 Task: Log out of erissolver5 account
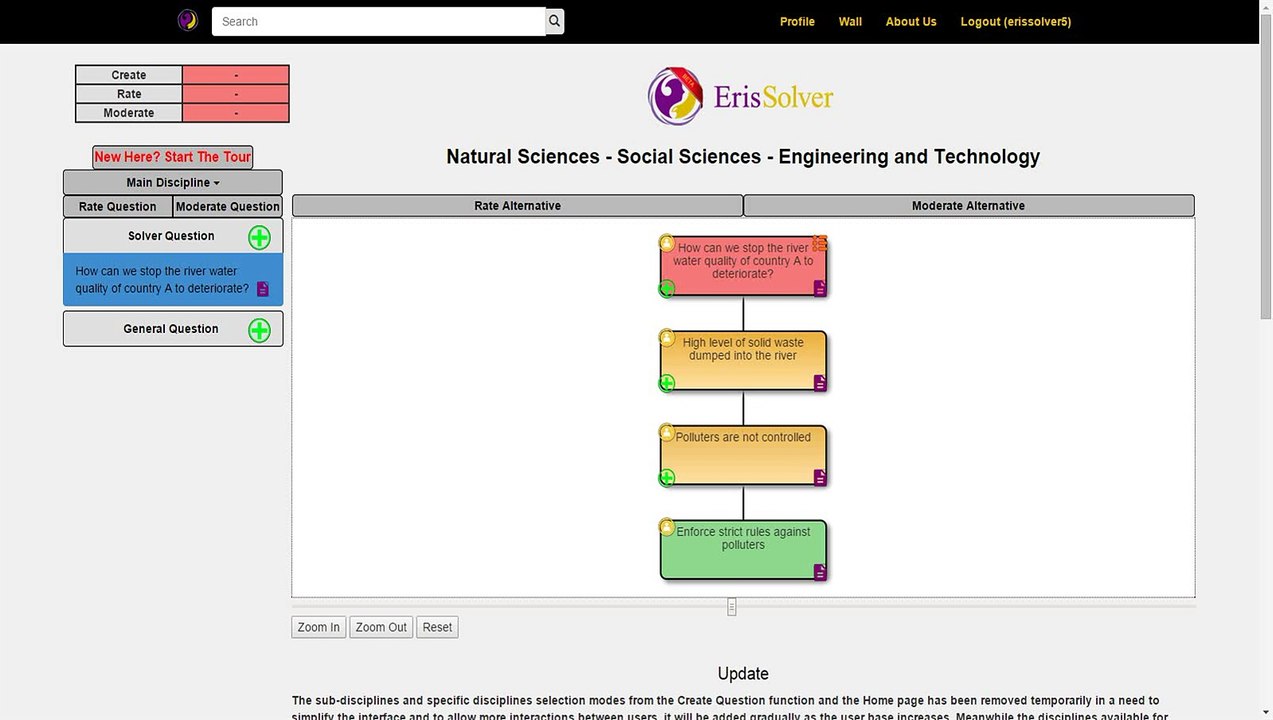tap(1016, 22)
